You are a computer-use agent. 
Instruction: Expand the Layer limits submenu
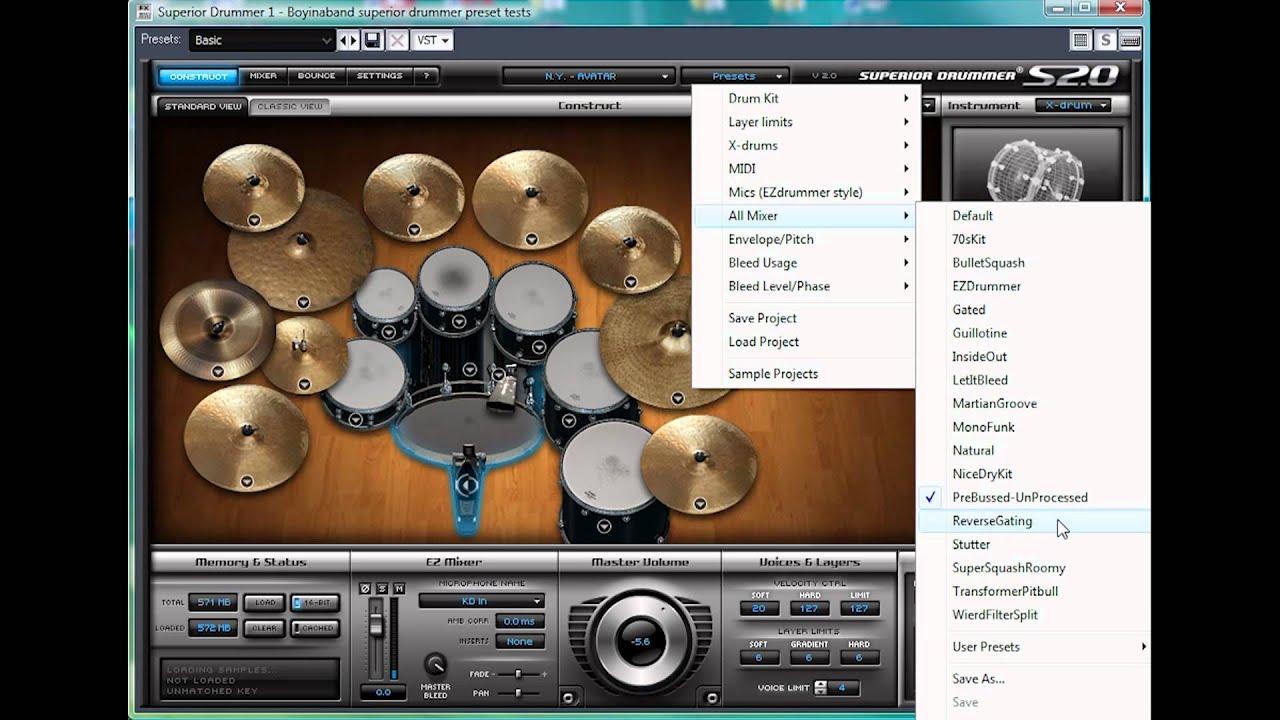804,122
